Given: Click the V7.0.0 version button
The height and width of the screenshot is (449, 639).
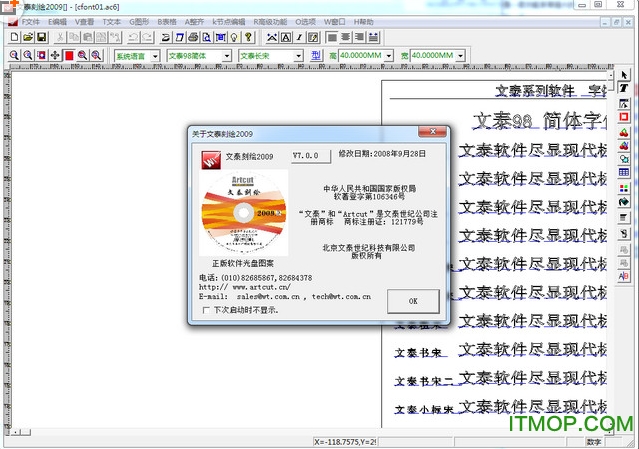Looking at the screenshot, I should (305, 156).
